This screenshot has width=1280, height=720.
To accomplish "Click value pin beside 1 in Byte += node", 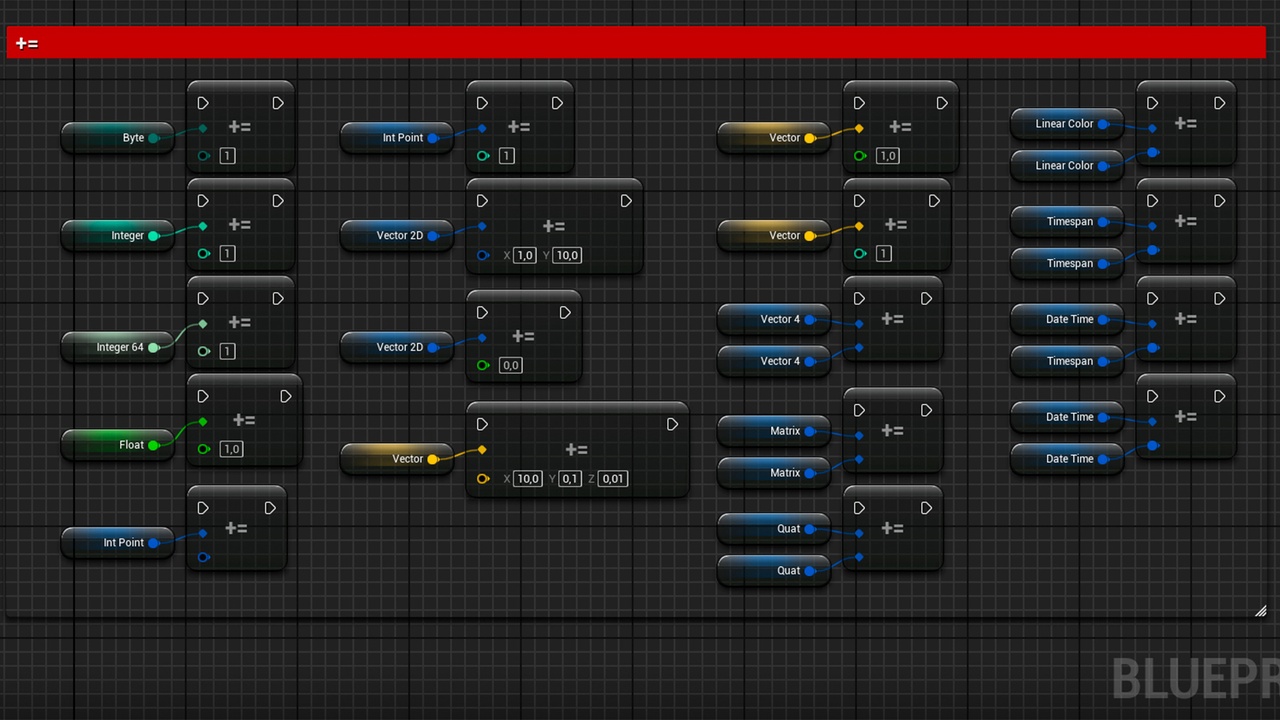I will click(204, 156).
